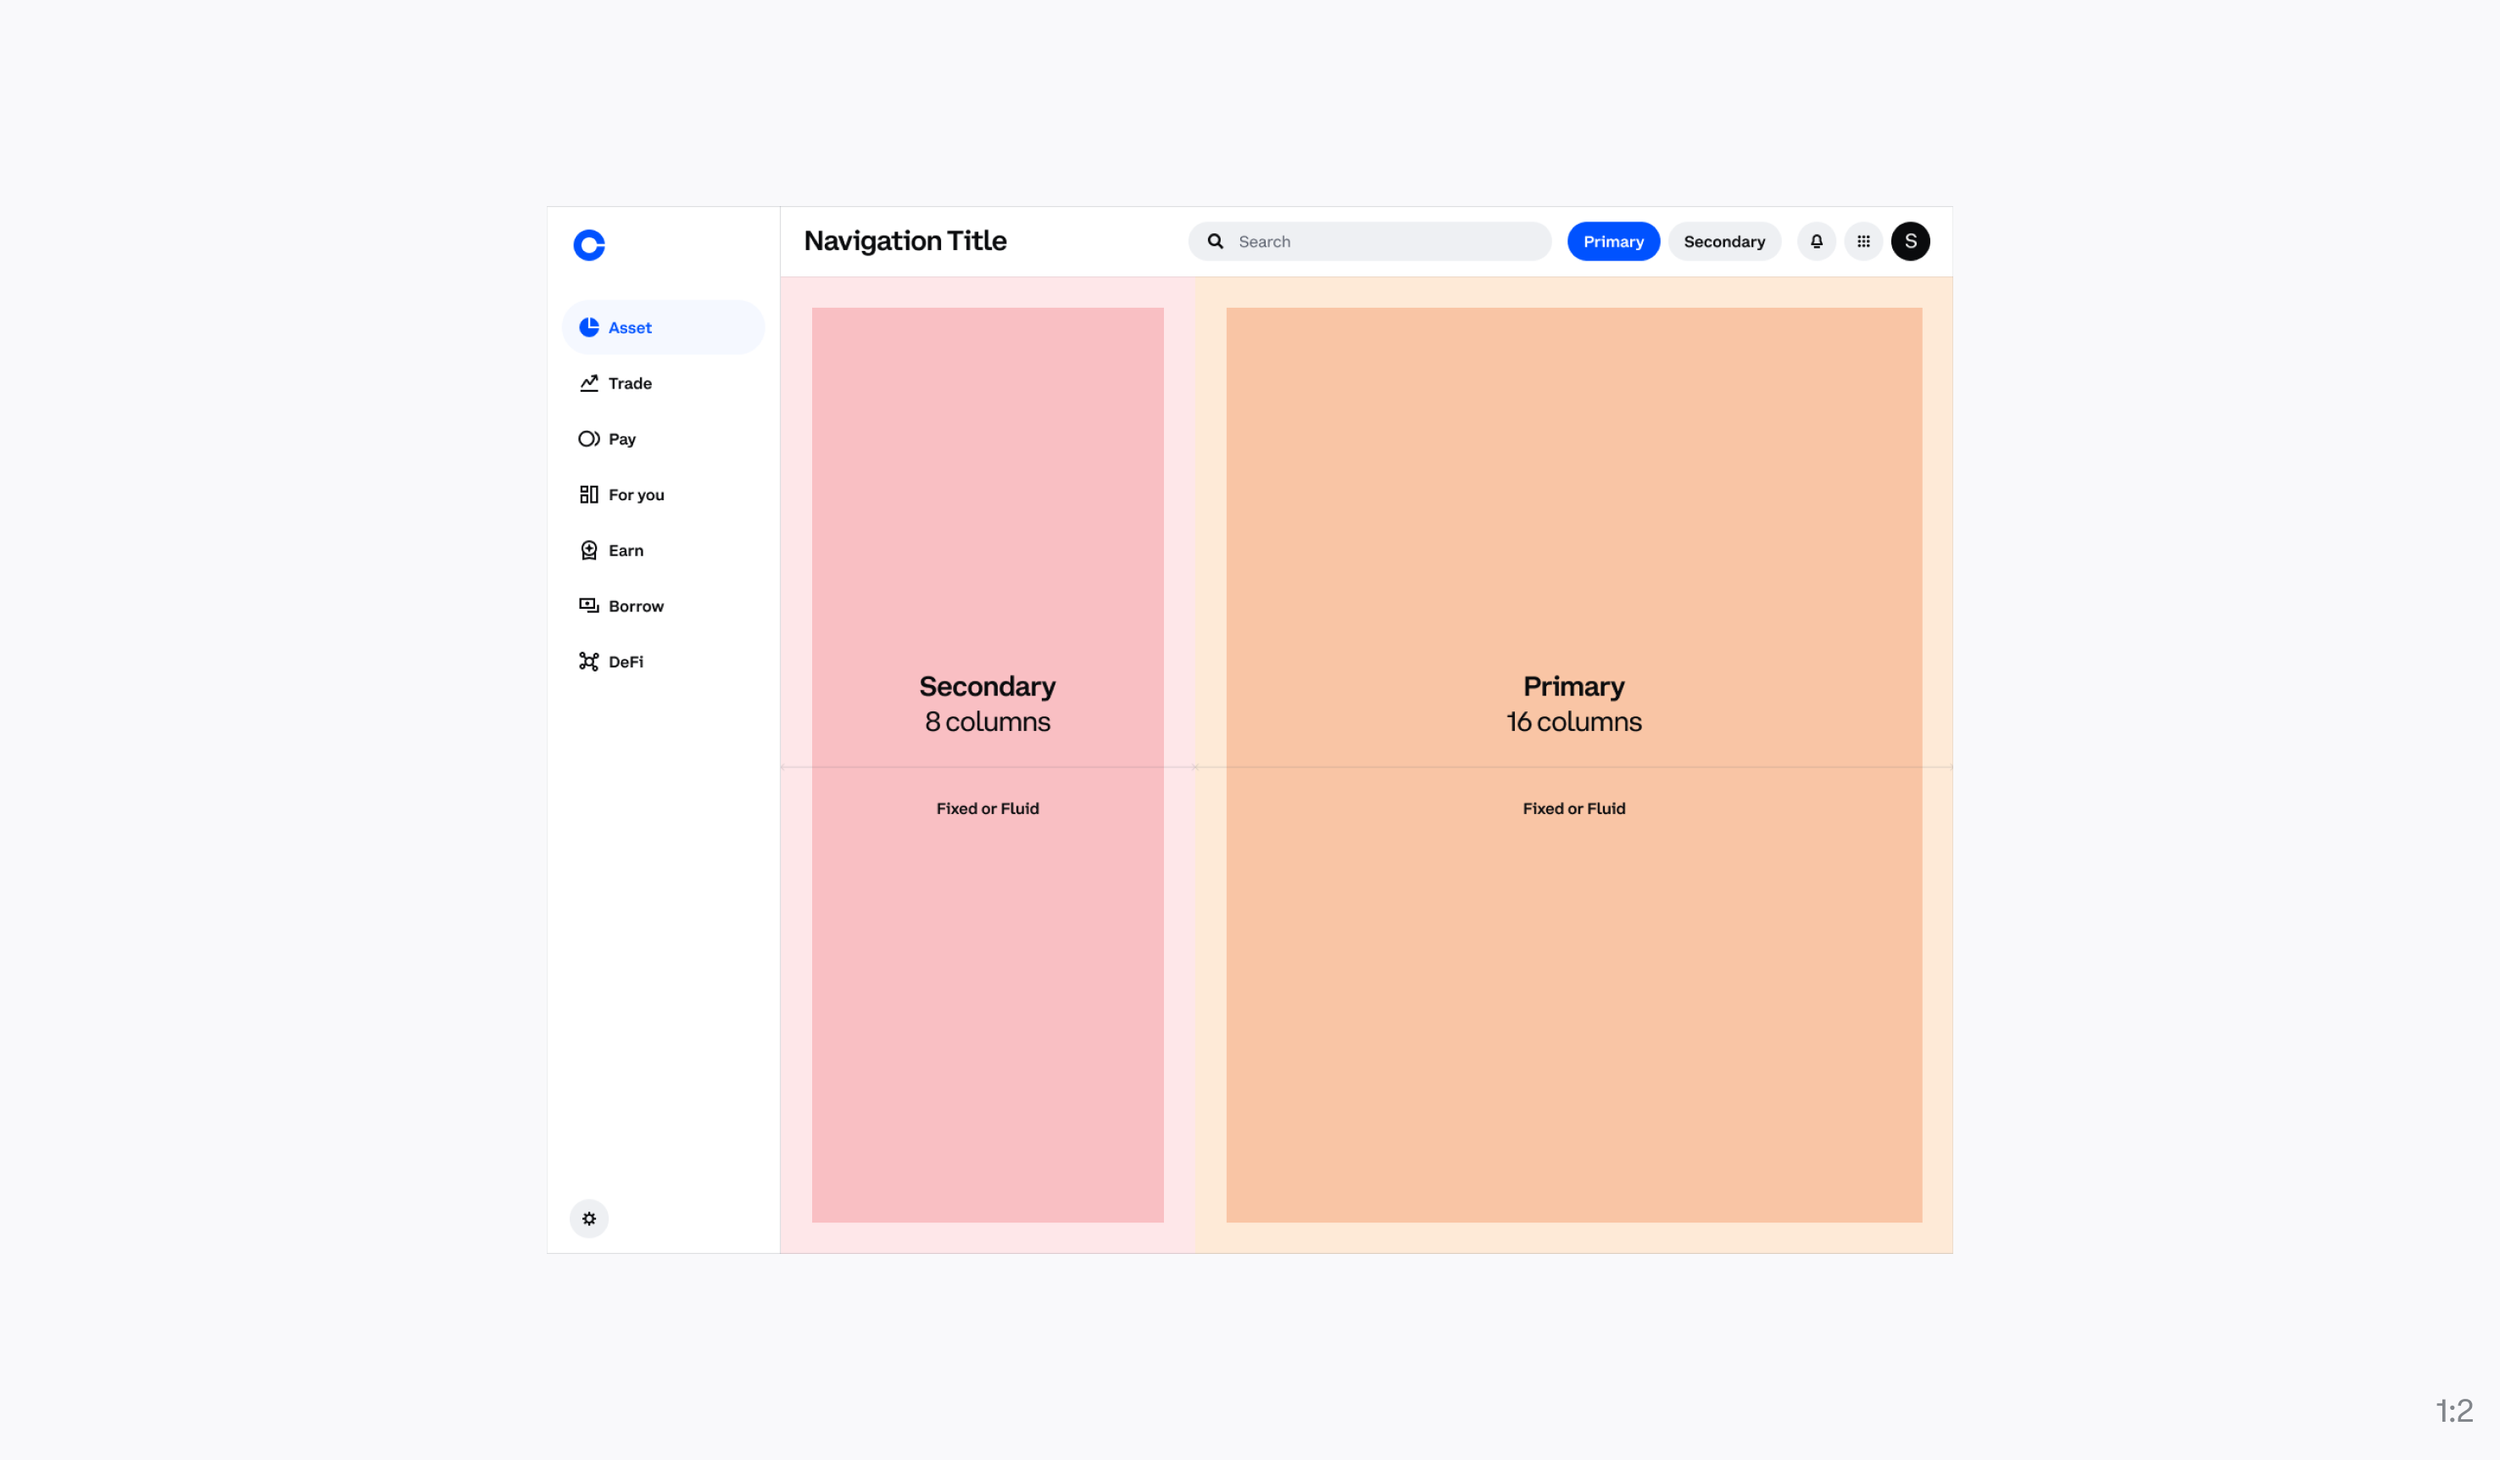The width and height of the screenshot is (2500, 1460).
Task: Go to the Pay section
Action: tap(663, 439)
